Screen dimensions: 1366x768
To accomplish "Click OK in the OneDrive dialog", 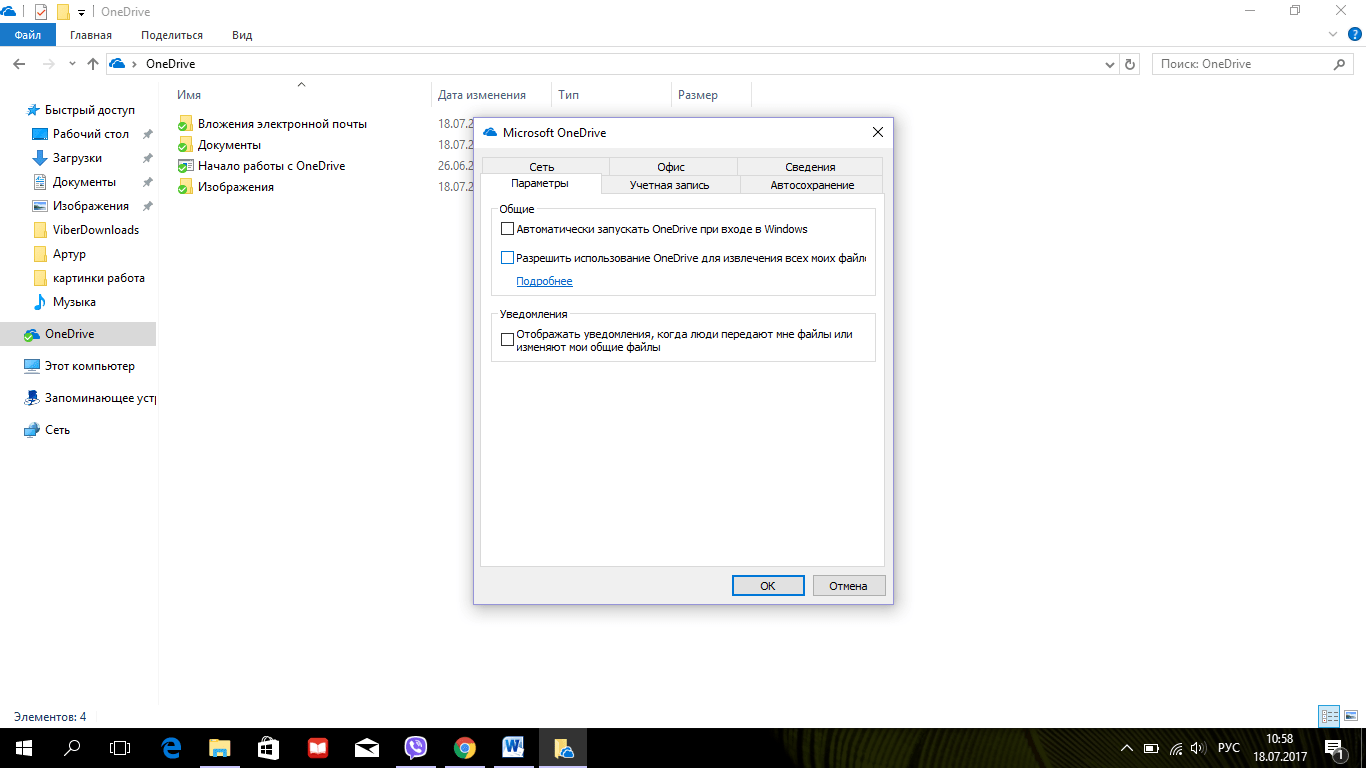I will [768, 586].
